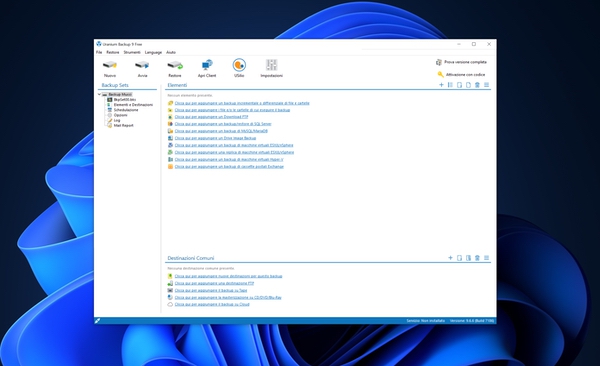Click the plus icon in Elementi header
Screen dimensions: 600x366
(441, 85)
